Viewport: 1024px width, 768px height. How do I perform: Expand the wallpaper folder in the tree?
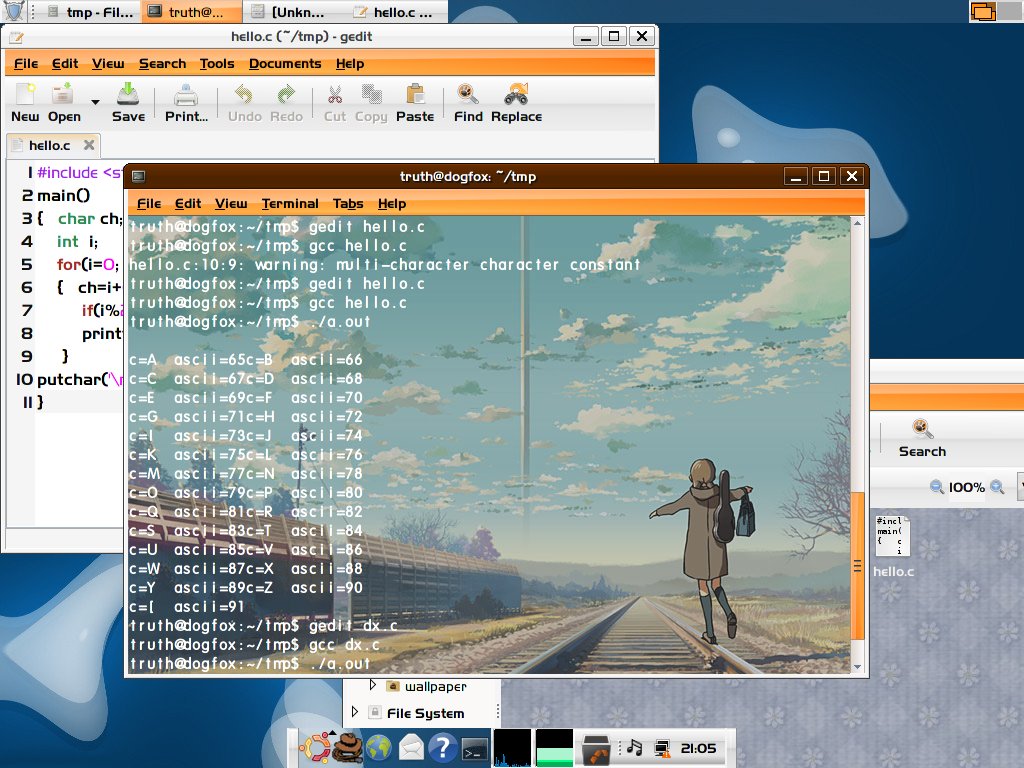[x=372, y=685]
